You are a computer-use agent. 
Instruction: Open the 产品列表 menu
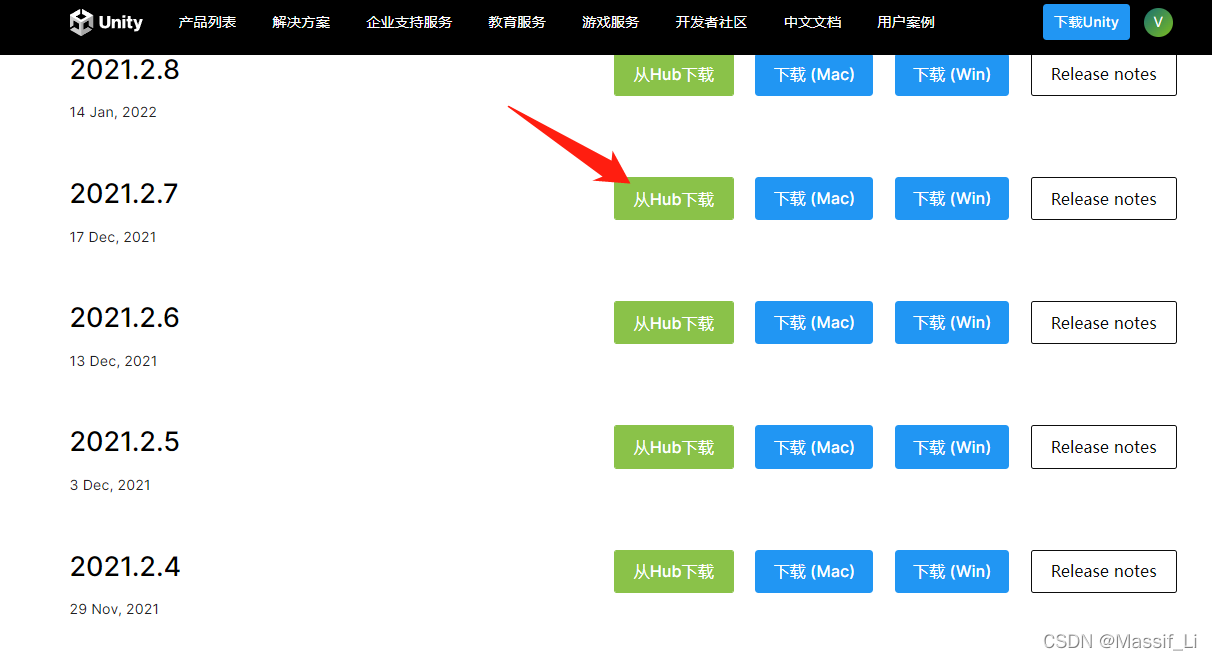[x=207, y=22]
